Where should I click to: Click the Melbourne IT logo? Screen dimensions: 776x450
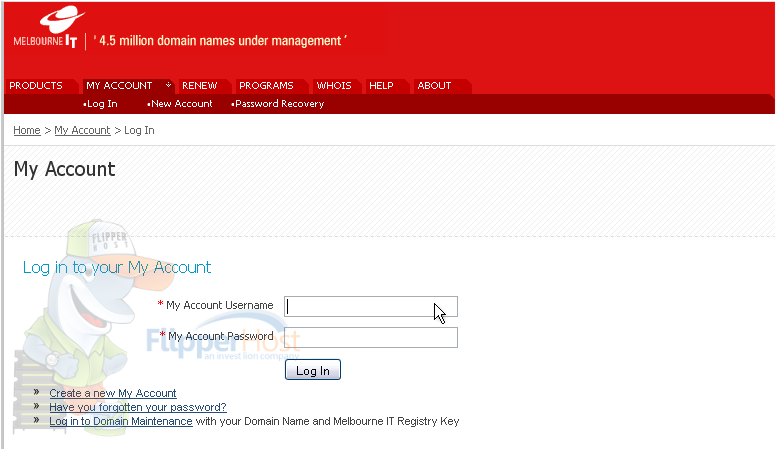point(48,27)
